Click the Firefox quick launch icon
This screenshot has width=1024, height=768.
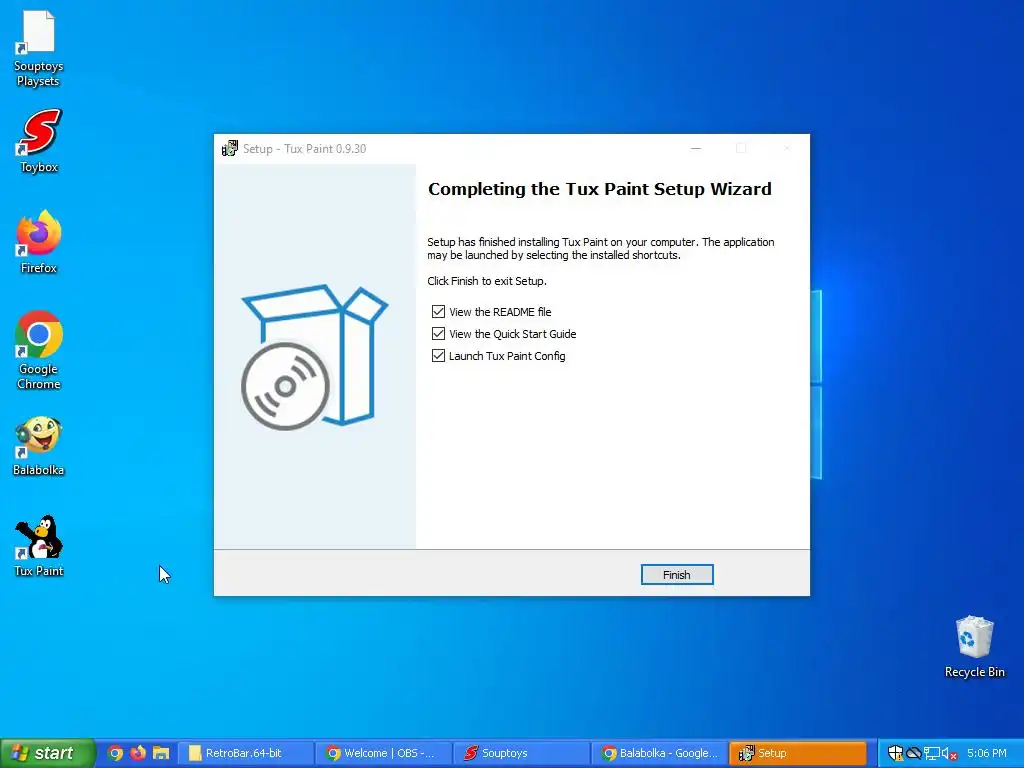coord(138,753)
